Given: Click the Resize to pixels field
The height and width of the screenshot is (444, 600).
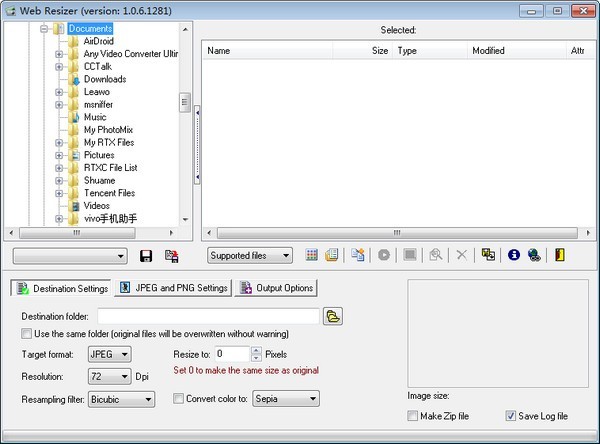Looking at the screenshot, I should pyautogui.click(x=232, y=354).
